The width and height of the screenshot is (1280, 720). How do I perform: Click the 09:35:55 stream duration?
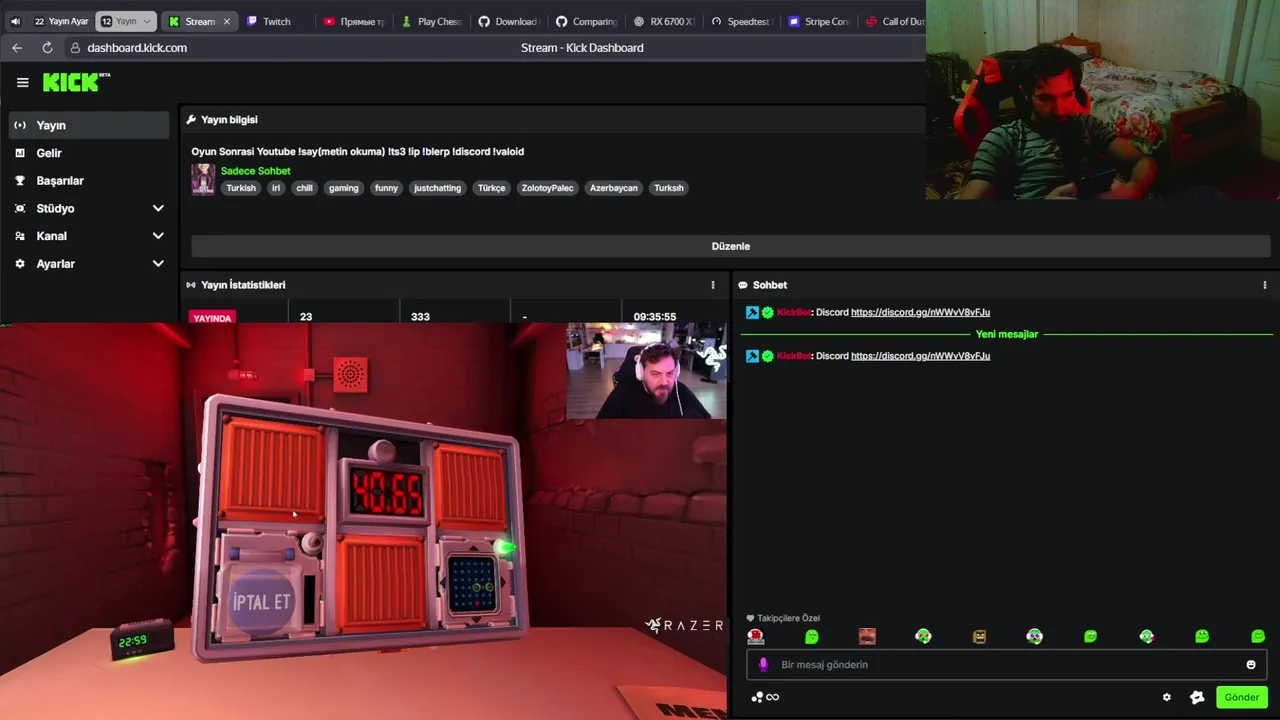(x=654, y=317)
